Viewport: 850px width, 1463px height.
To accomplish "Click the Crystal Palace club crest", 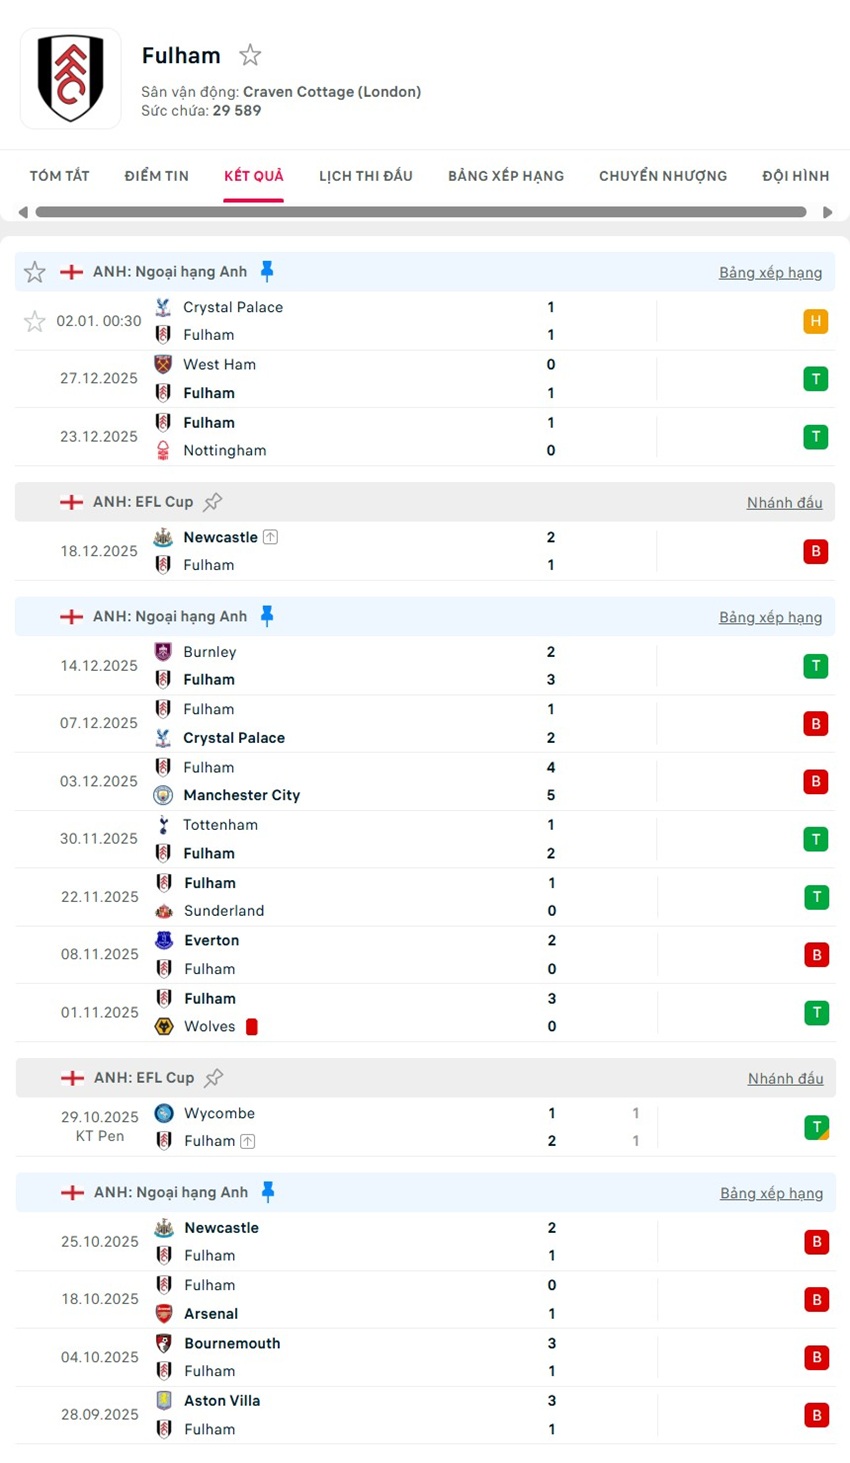I will pos(163,307).
